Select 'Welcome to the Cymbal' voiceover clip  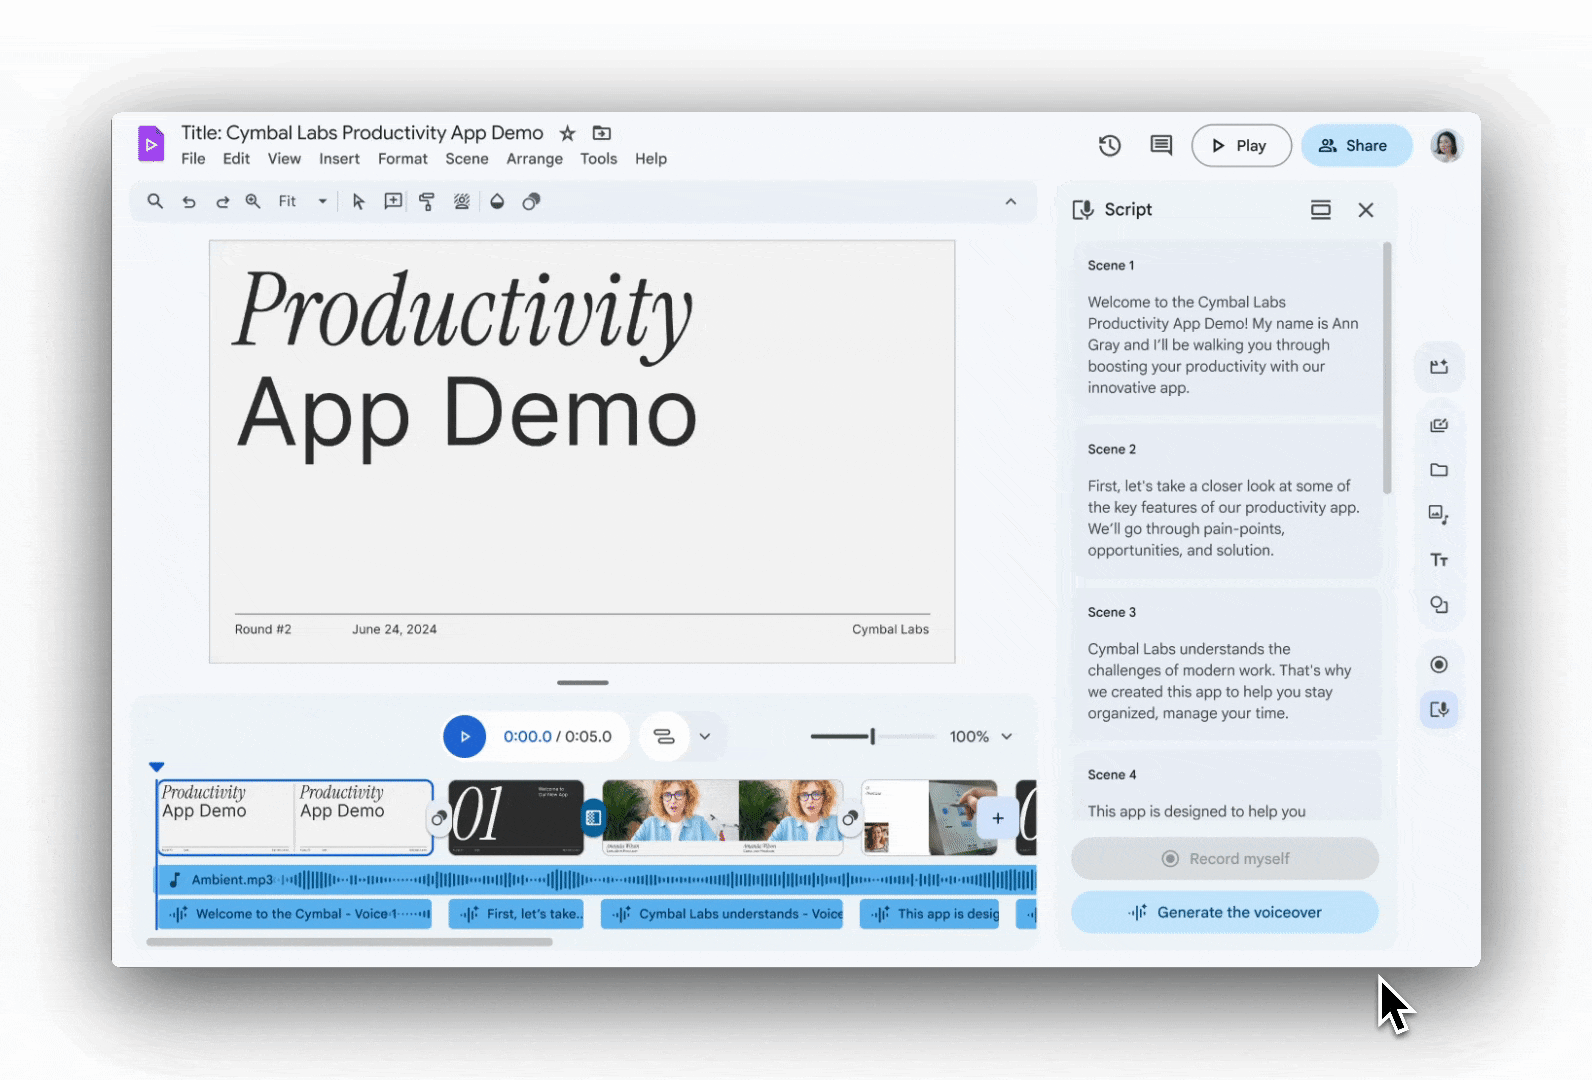click(x=294, y=914)
